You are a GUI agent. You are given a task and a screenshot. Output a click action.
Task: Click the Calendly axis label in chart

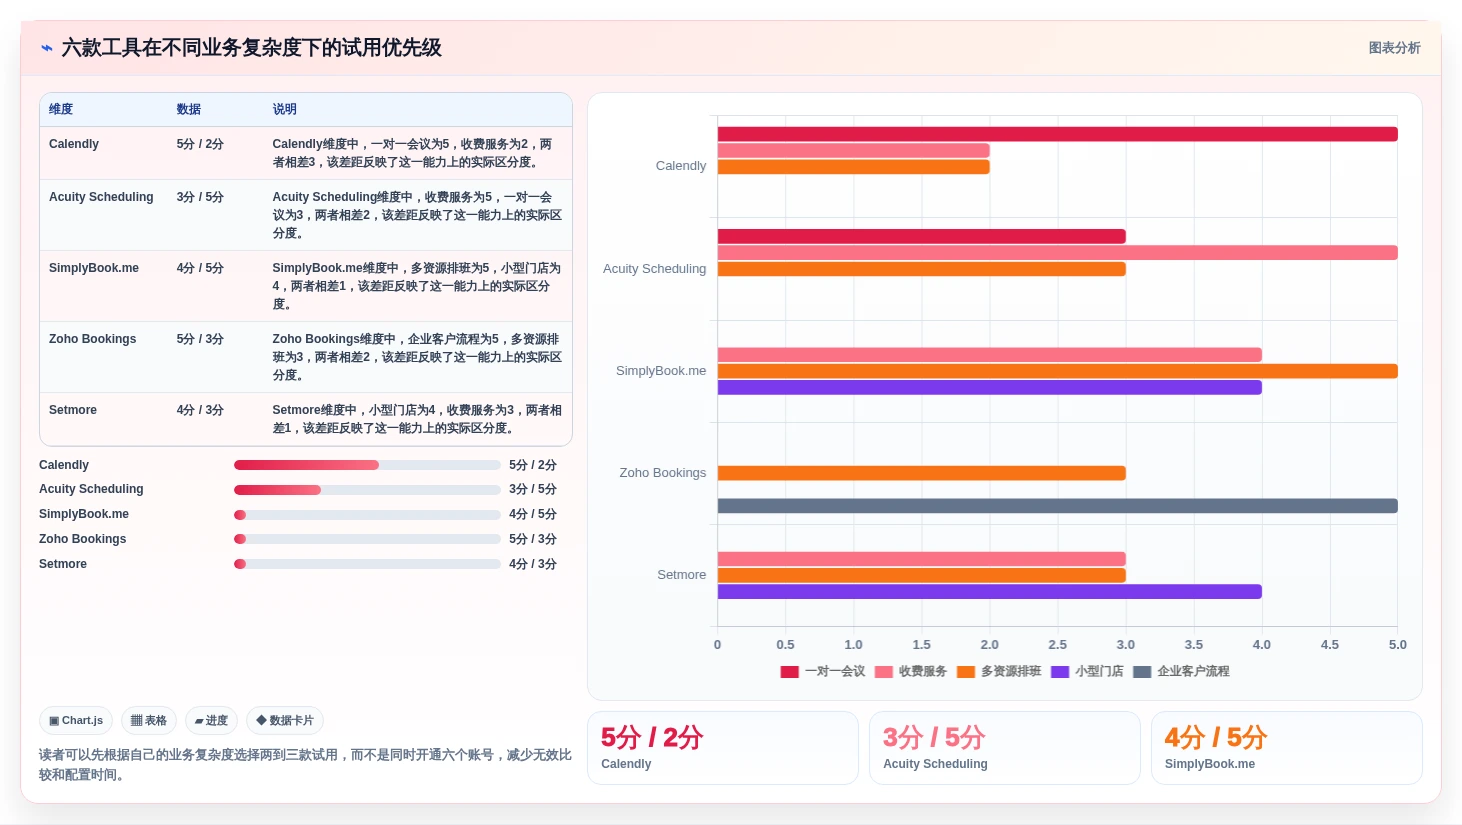[681, 166]
